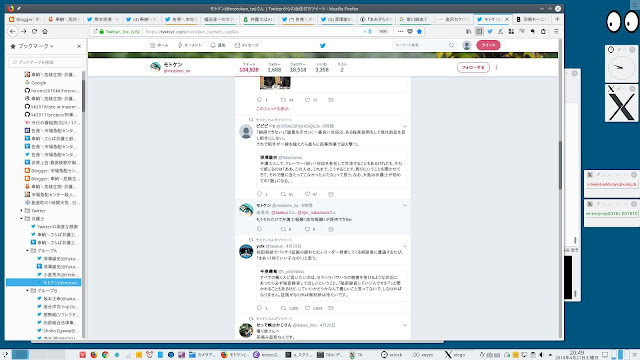This screenshot has height=360, width=640.
Task: Open the dropdown arrow on モトケン's tweet
Action: tap(404, 205)
